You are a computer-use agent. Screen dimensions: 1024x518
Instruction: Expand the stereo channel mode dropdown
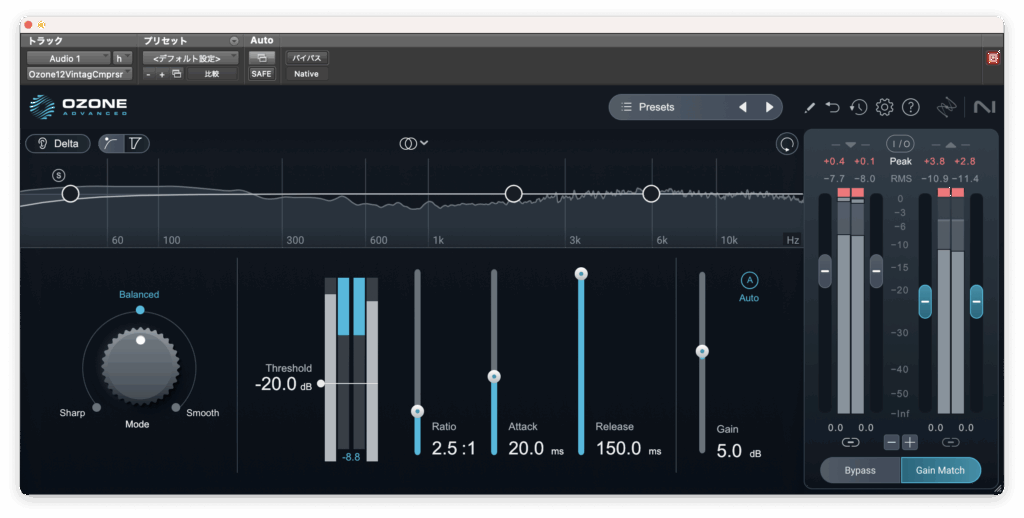[414, 143]
